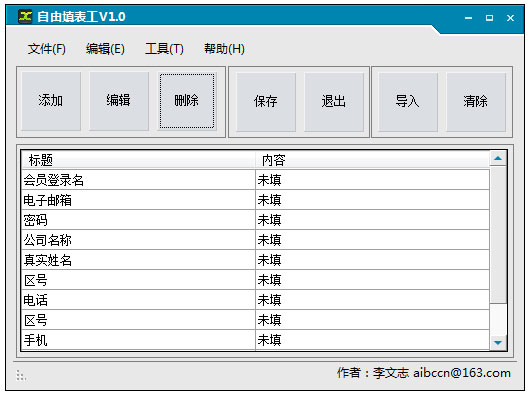Screen dimensions: 530x396
Task: Click the 添加 button
Action: coord(51,101)
